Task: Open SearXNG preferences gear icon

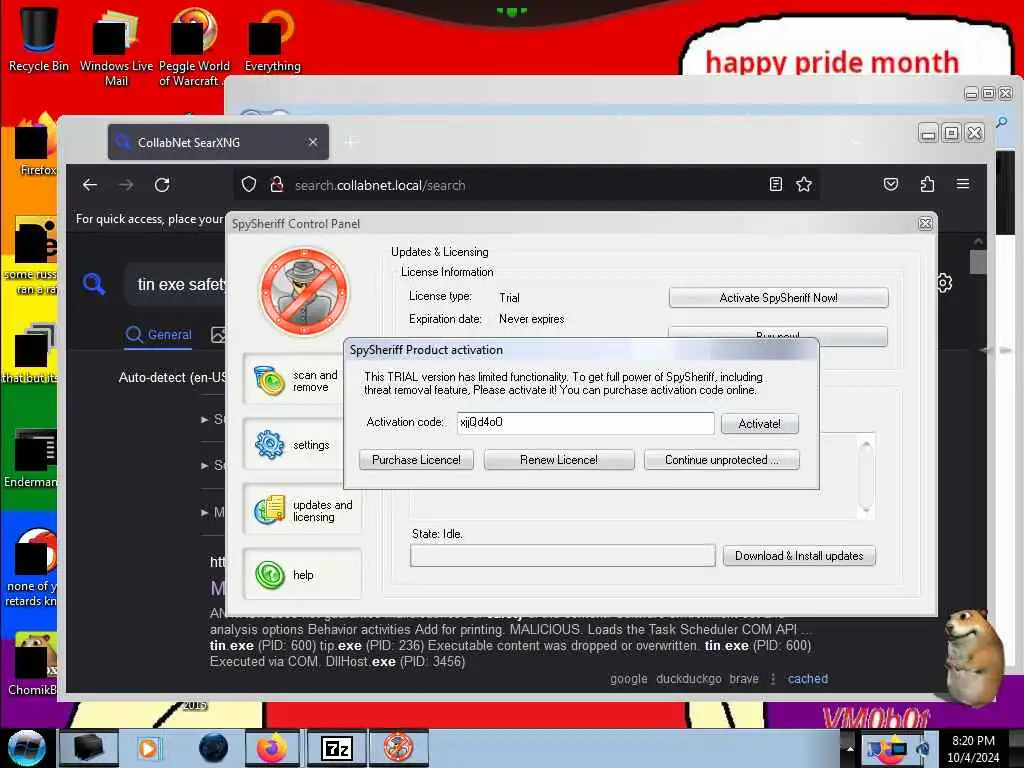Action: [944, 283]
